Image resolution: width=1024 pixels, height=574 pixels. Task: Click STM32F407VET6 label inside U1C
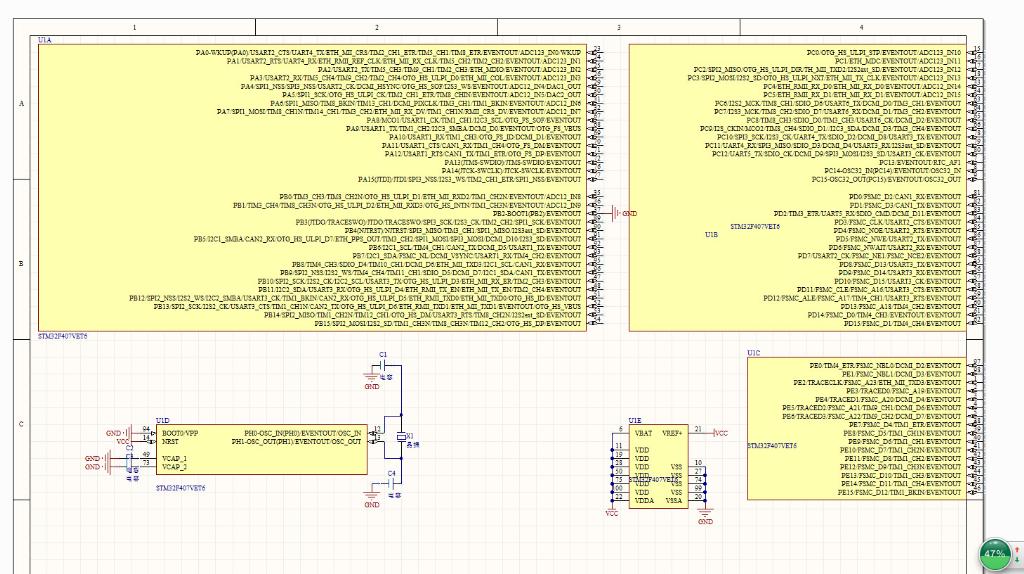(x=772, y=445)
